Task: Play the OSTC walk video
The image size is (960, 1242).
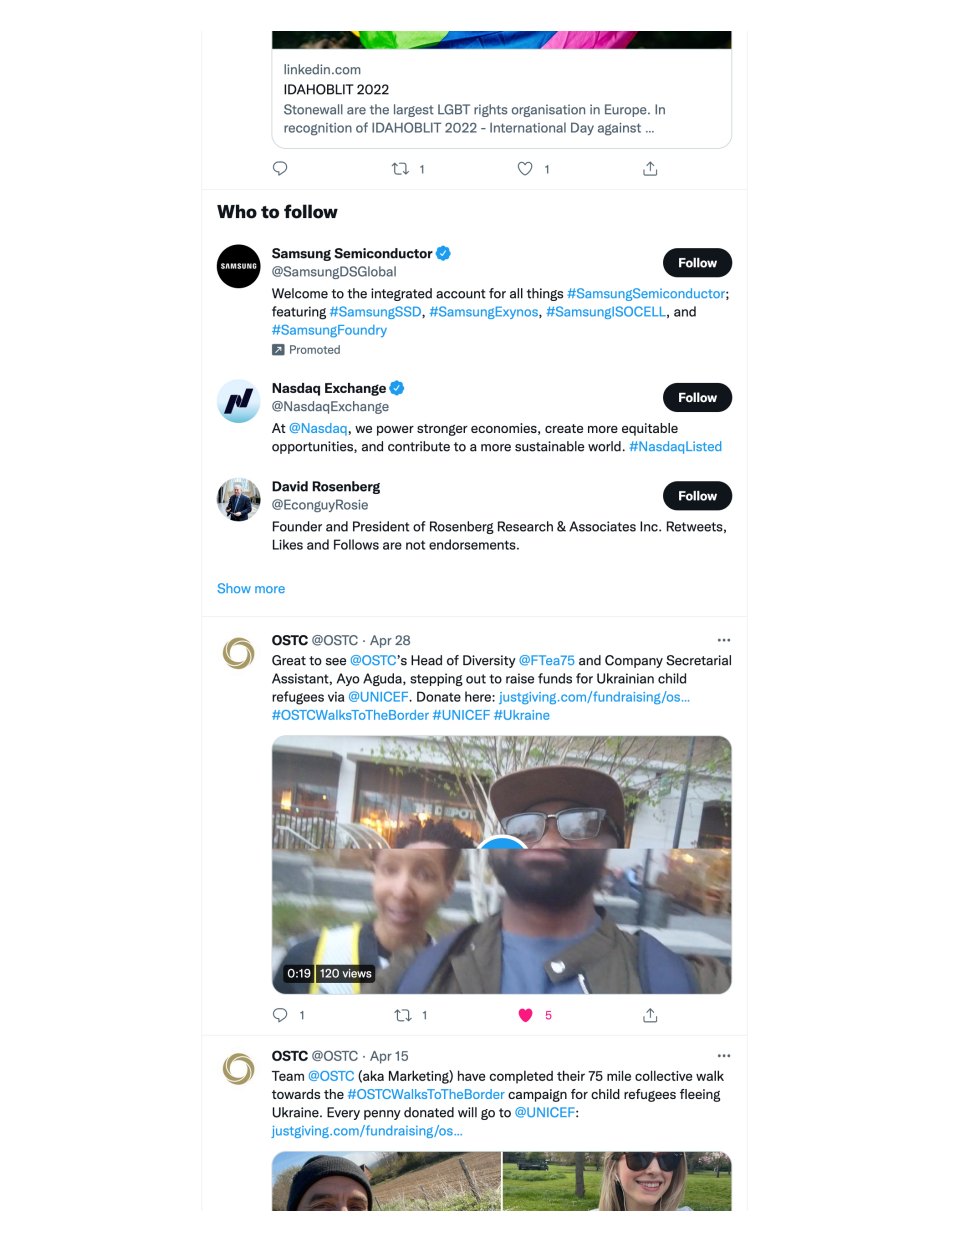Action: pyautogui.click(x=501, y=864)
